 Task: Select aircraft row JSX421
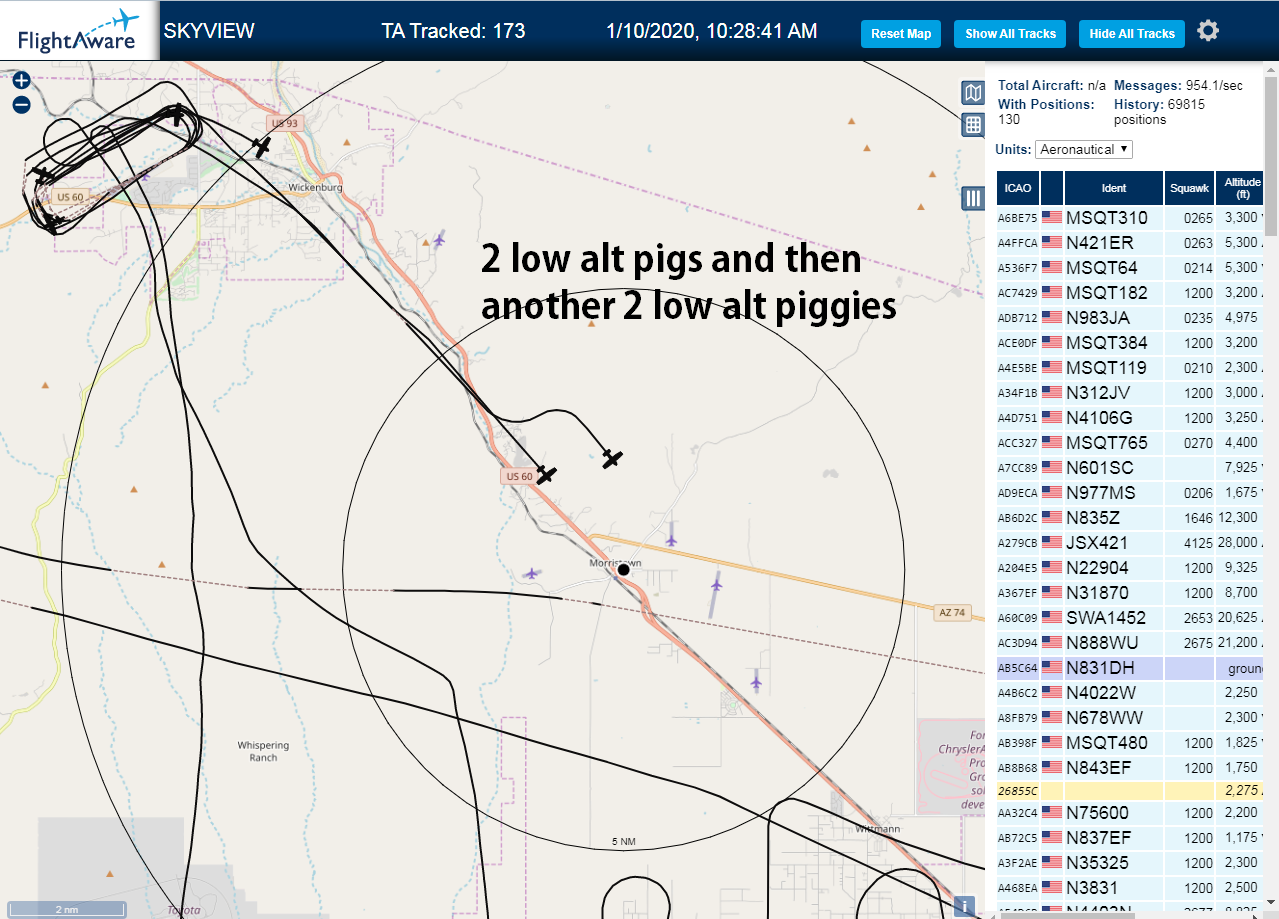(1130, 542)
